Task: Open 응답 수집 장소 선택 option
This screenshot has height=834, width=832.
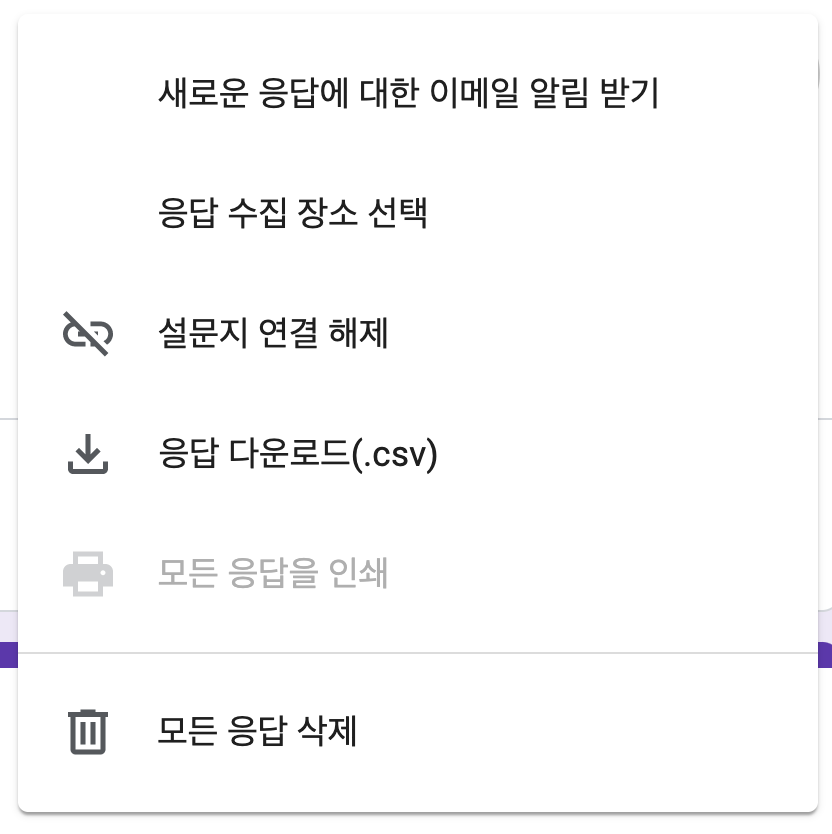Action: pos(418,213)
